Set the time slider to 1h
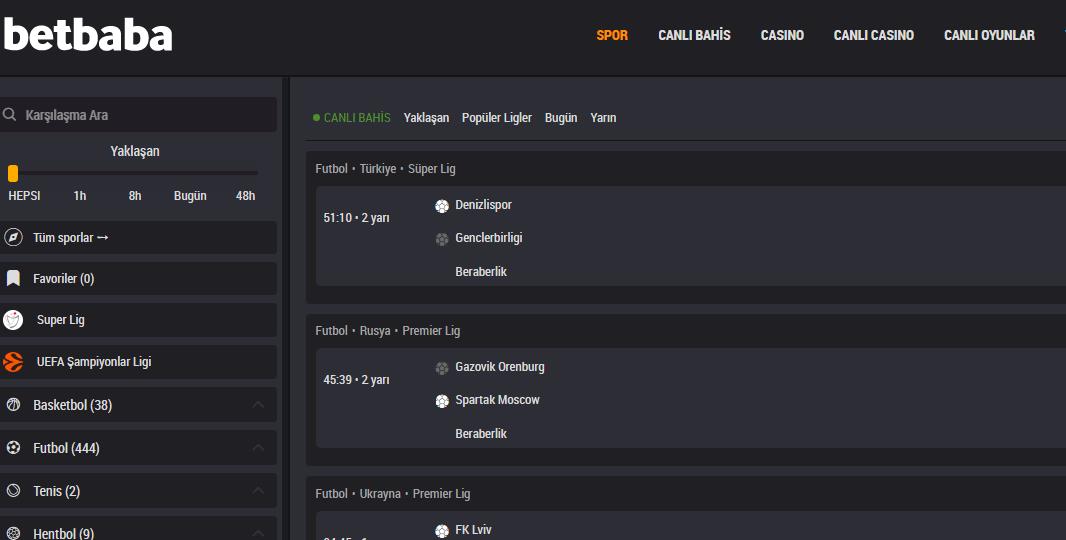This screenshot has width=1066, height=540. coord(80,196)
